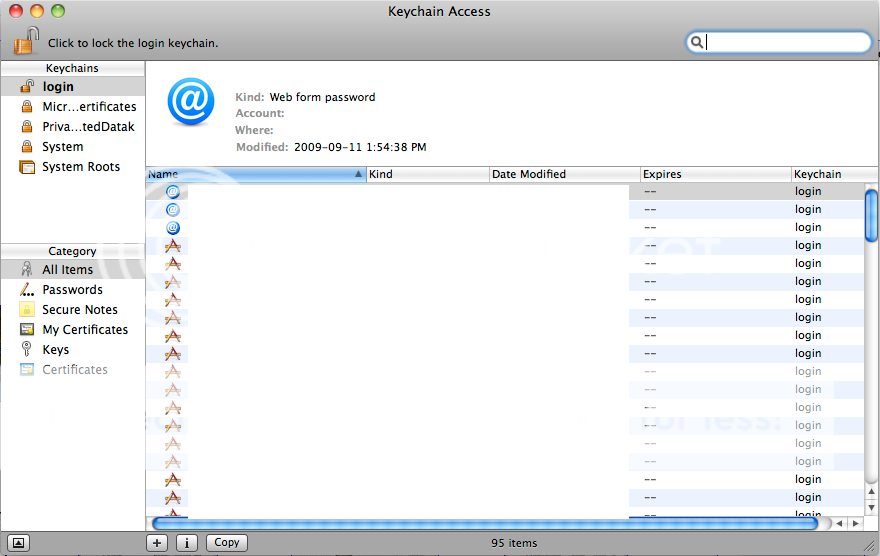Sort list by Name column header

click(250, 174)
